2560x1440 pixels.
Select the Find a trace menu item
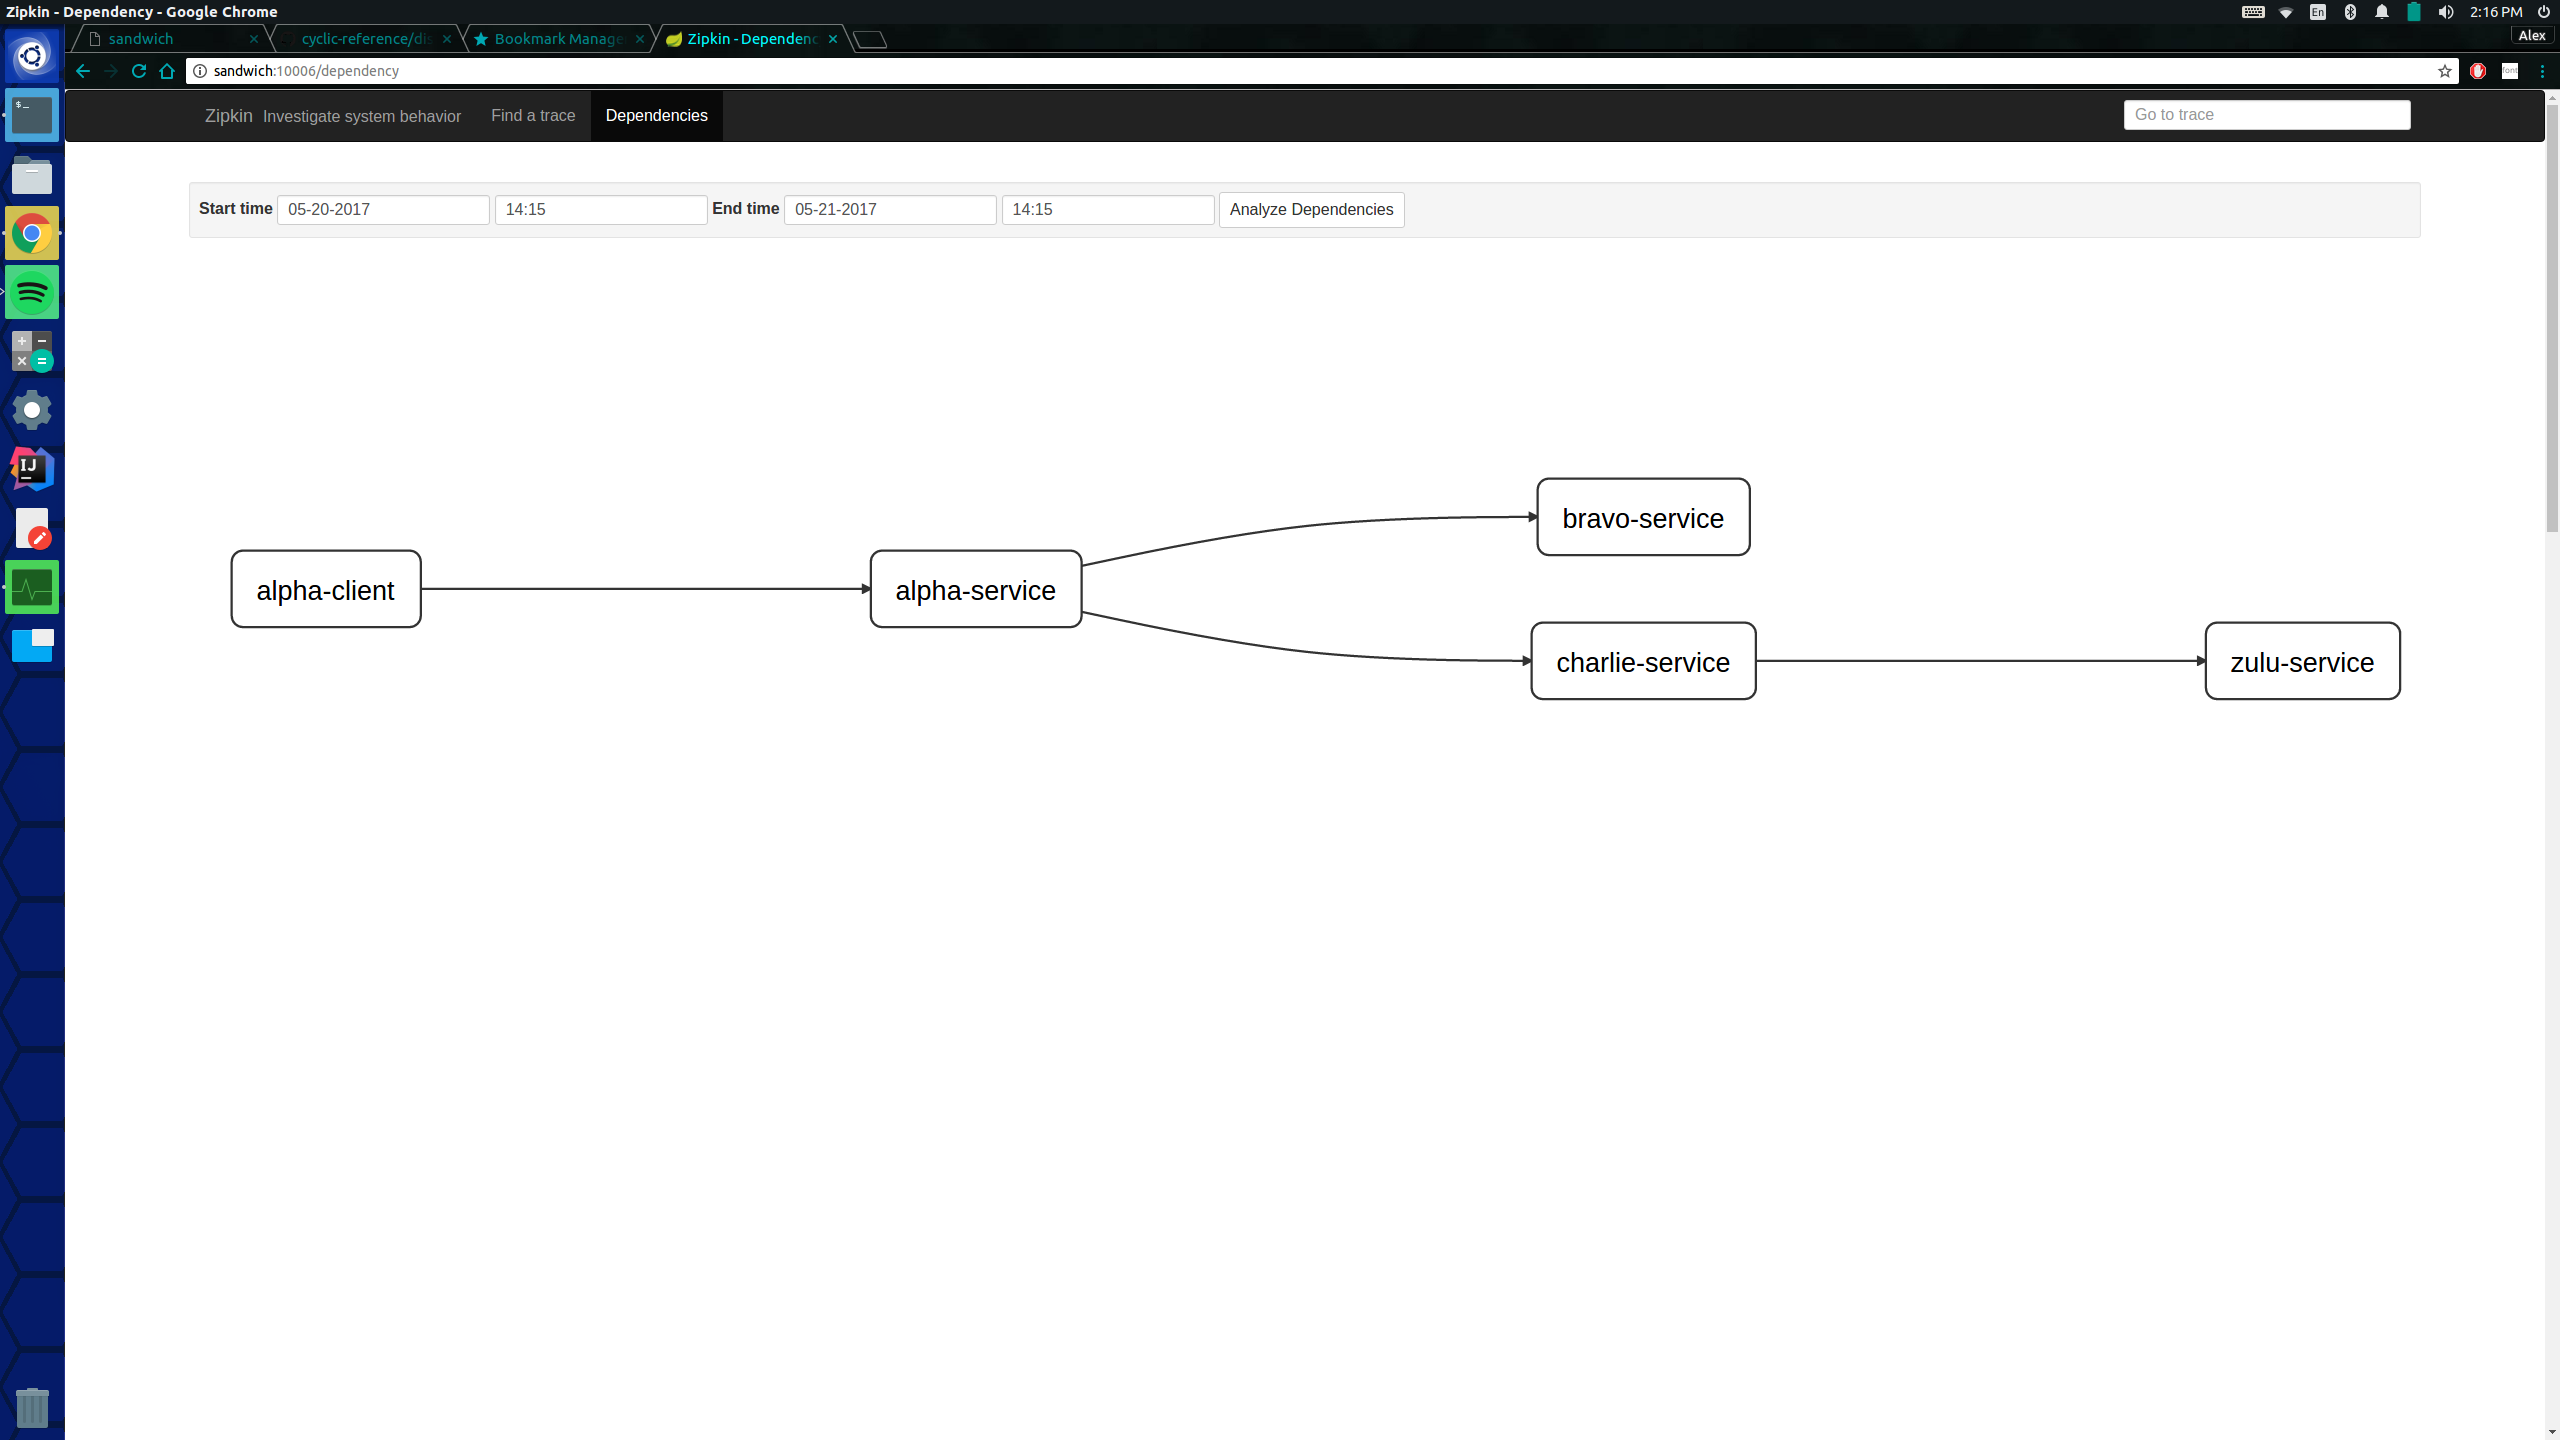pos(533,114)
